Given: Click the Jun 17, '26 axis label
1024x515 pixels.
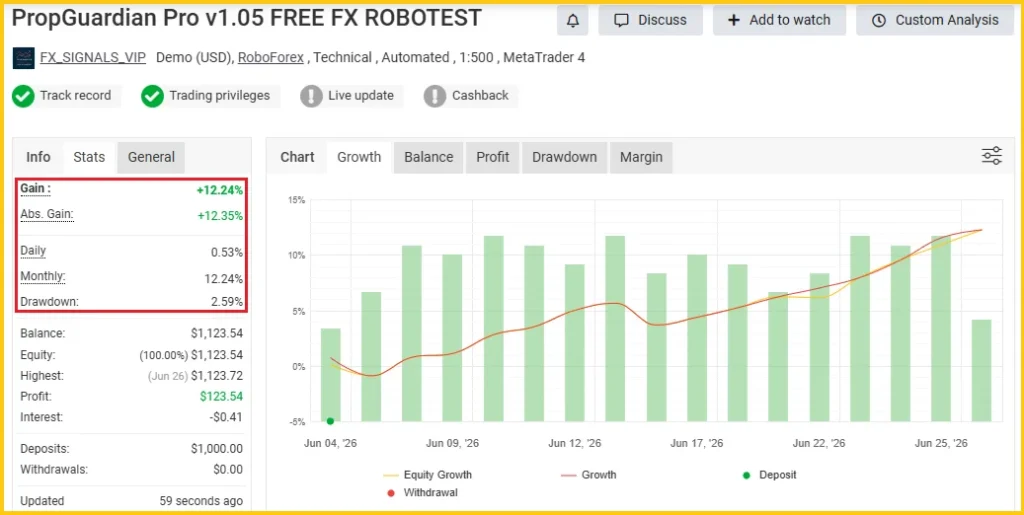Looking at the screenshot, I should (x=697, y=443).
